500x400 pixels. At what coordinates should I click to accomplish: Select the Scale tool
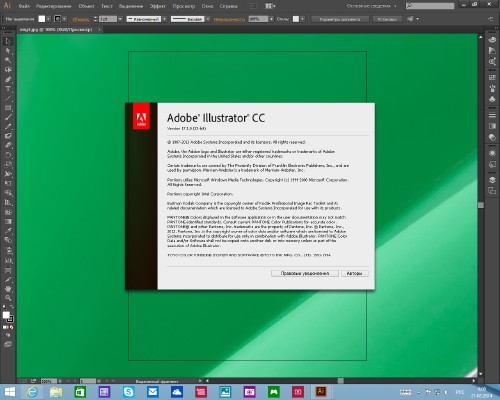[x=8, y=164]
